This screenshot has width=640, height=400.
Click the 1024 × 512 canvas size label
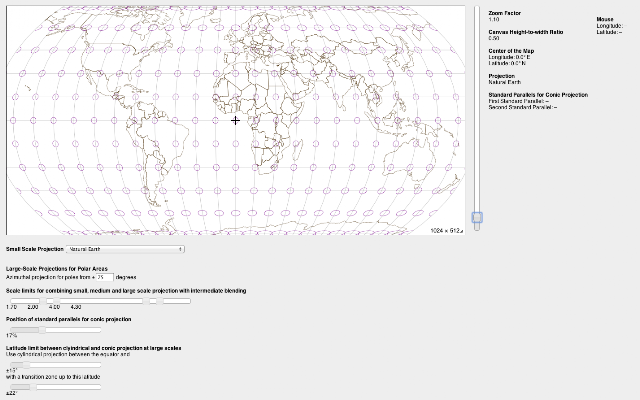pyautogui.click(x=445, y=231)
